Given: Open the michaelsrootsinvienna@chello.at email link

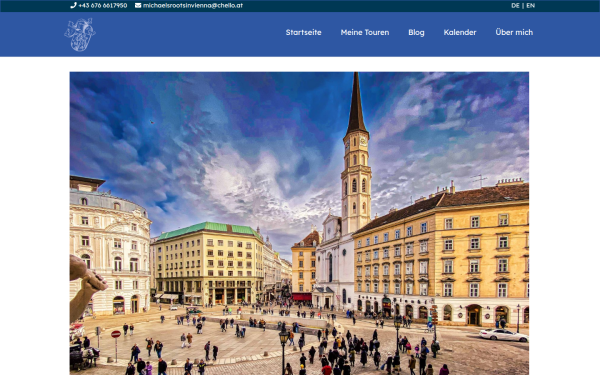Looking at the screenshot, I should click(192, 5).
